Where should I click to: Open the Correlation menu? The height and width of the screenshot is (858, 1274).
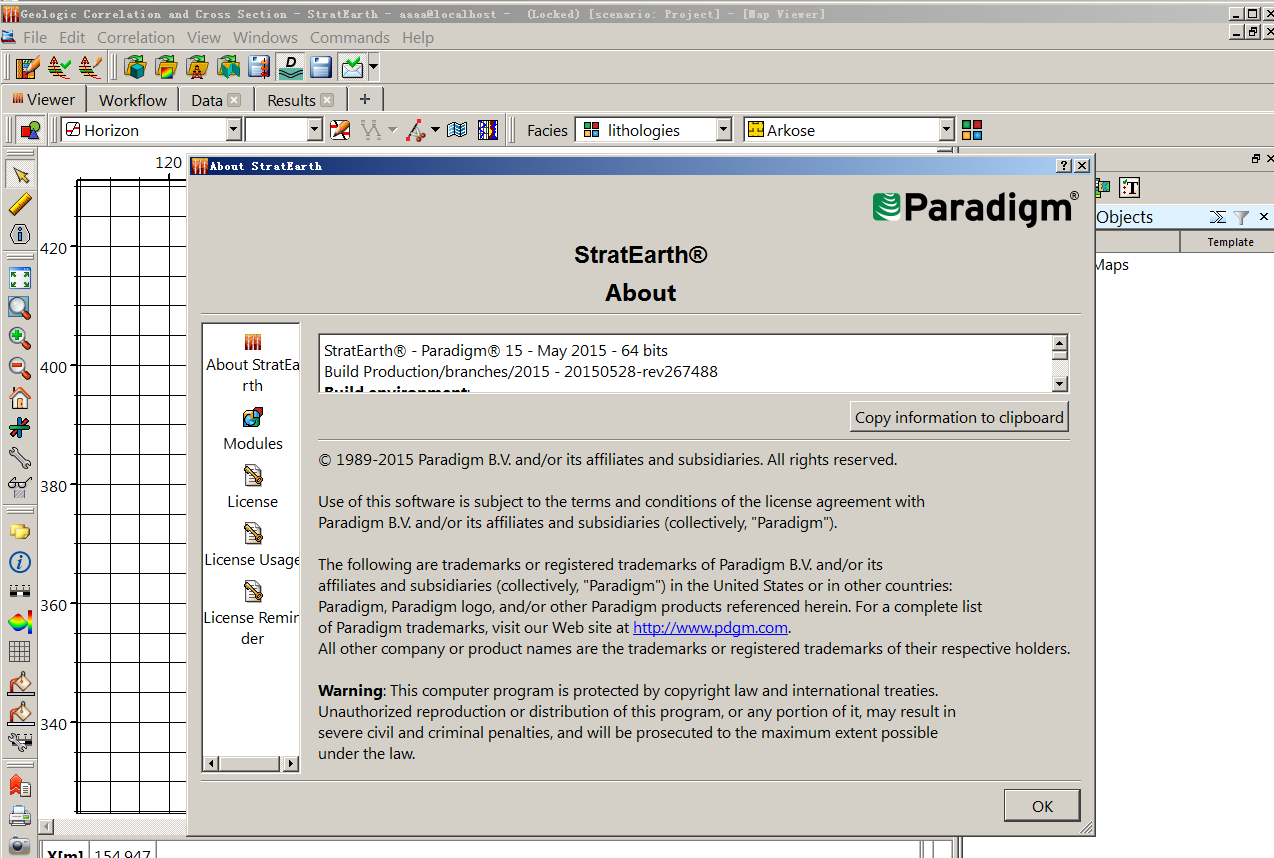pos(136,37)
